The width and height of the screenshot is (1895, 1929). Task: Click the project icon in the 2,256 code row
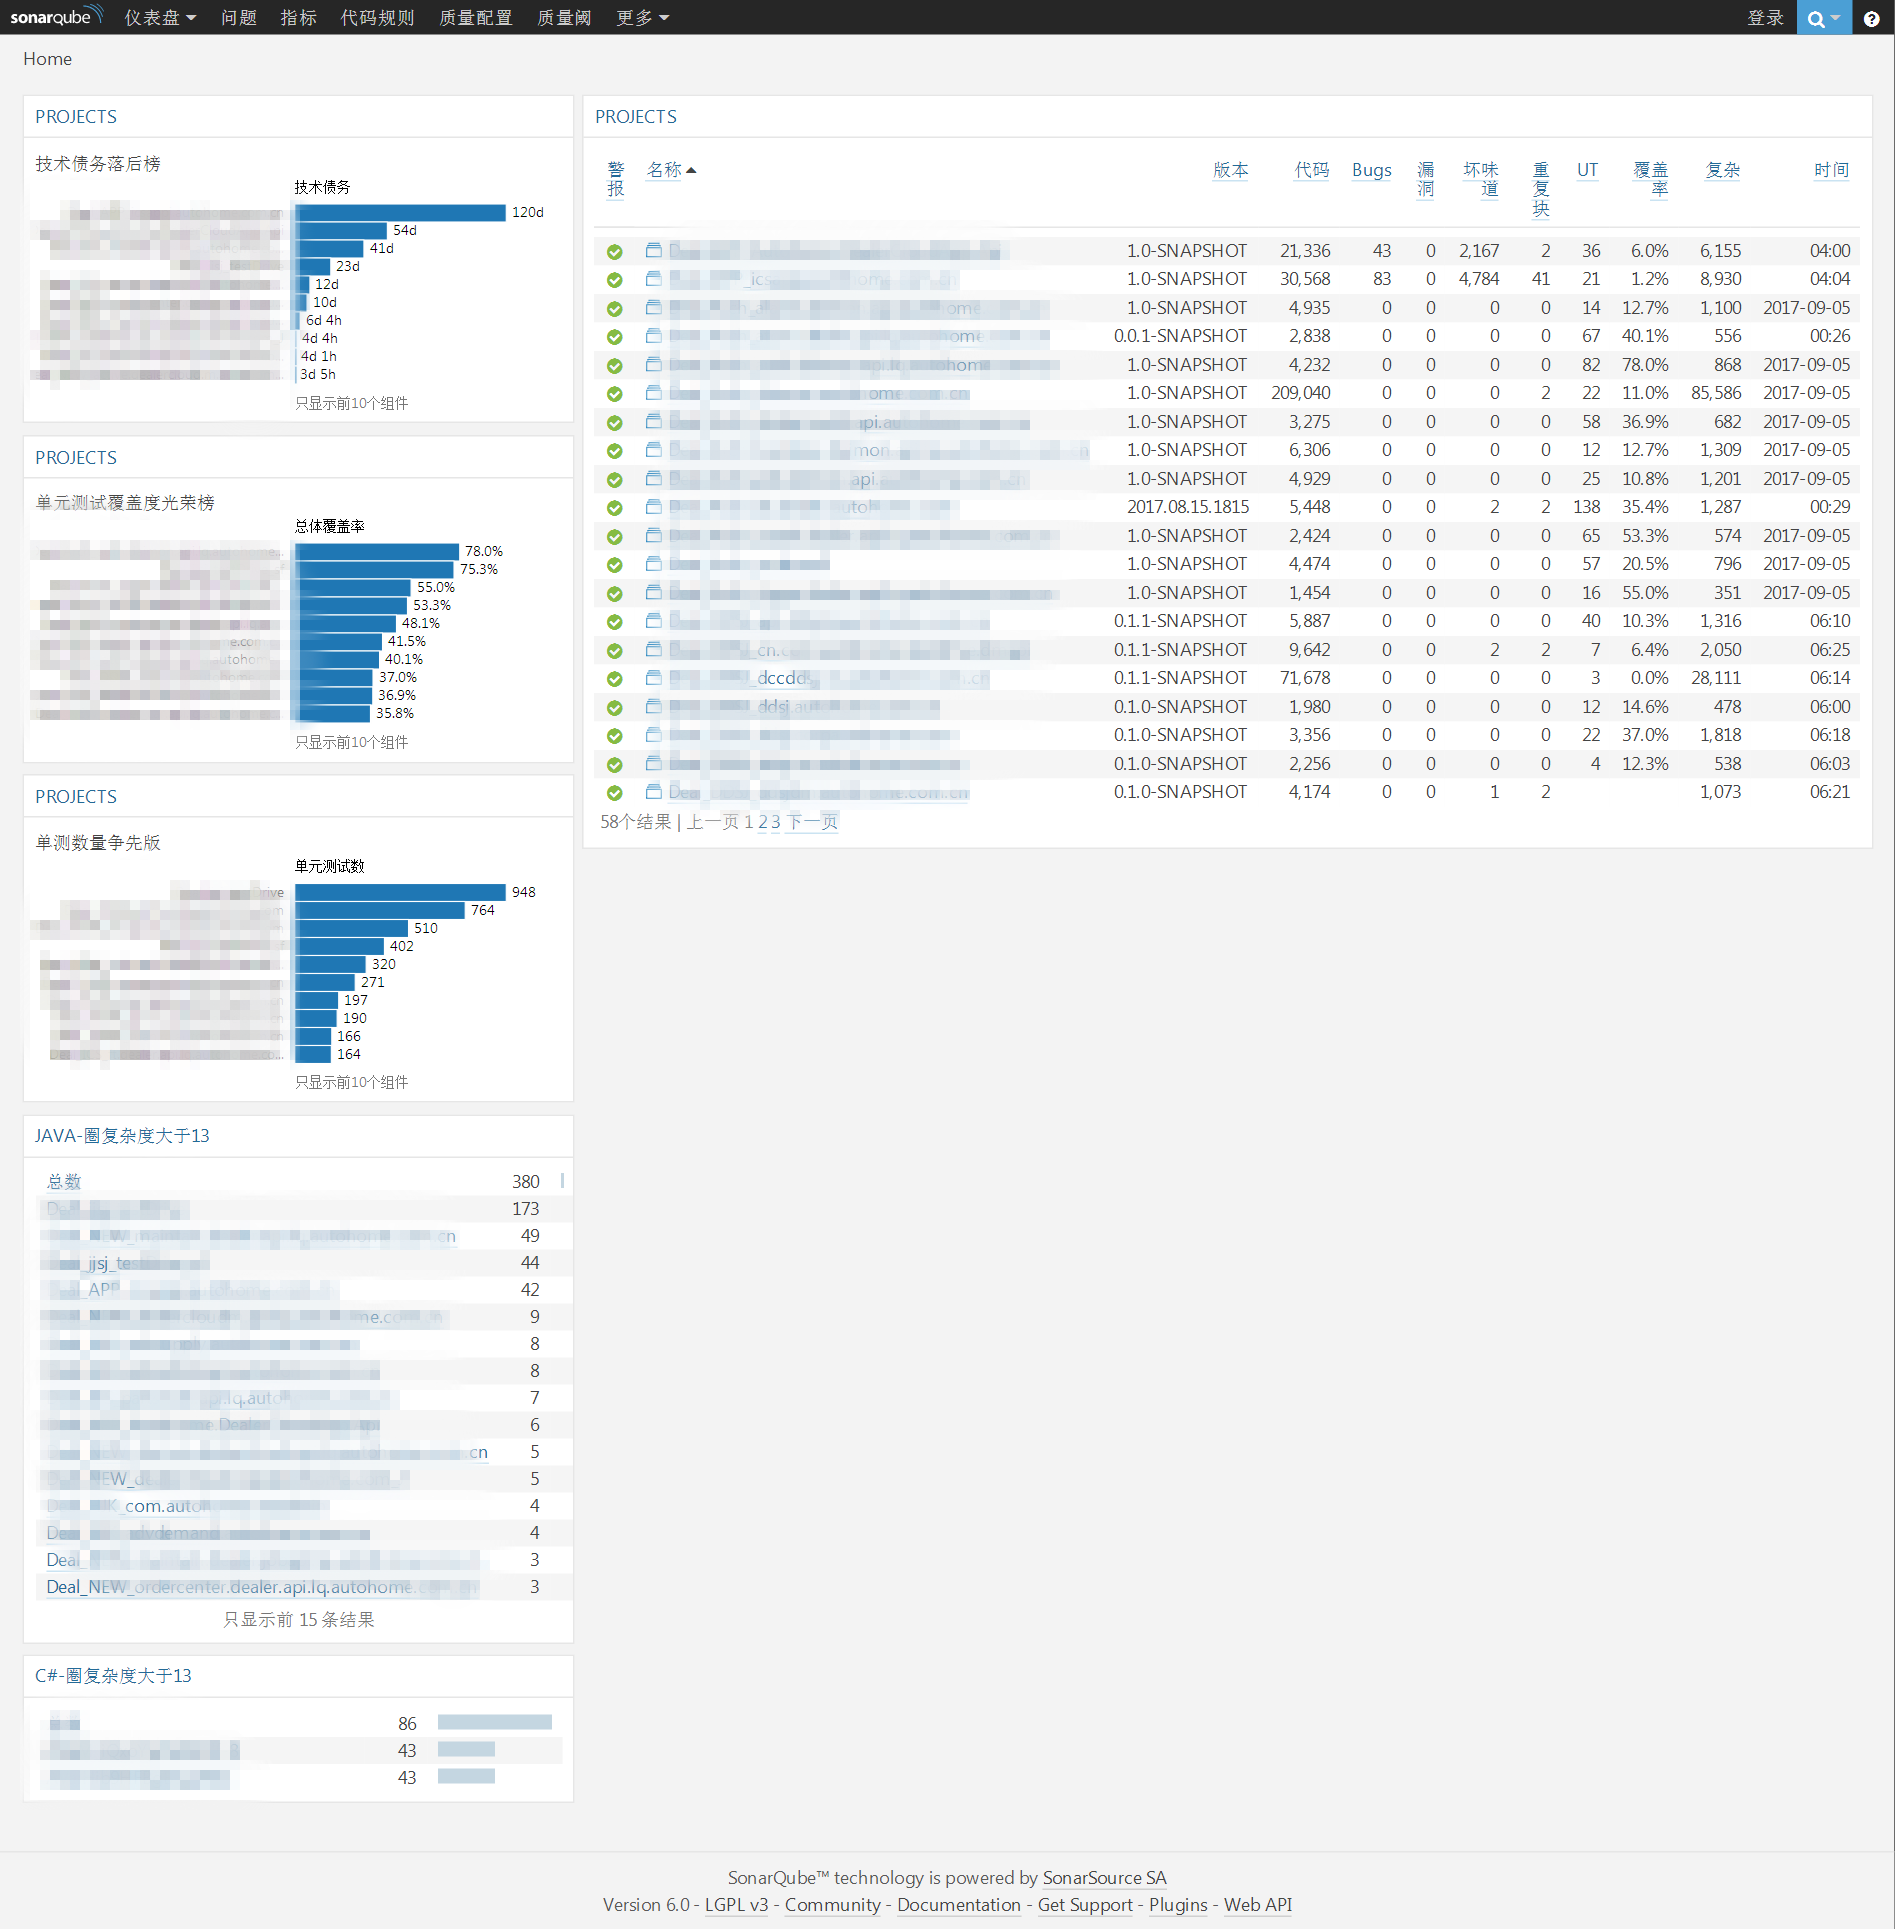(x=654, y=764)
